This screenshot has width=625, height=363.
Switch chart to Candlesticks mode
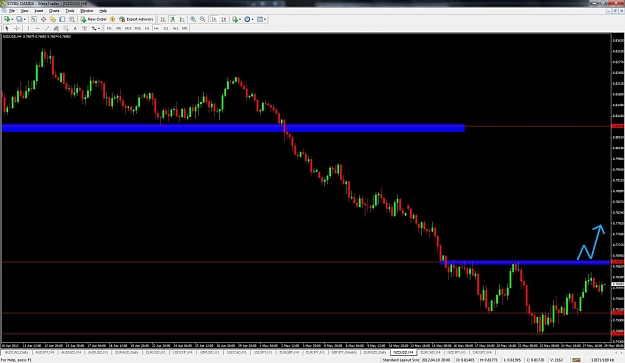(173, 19)
